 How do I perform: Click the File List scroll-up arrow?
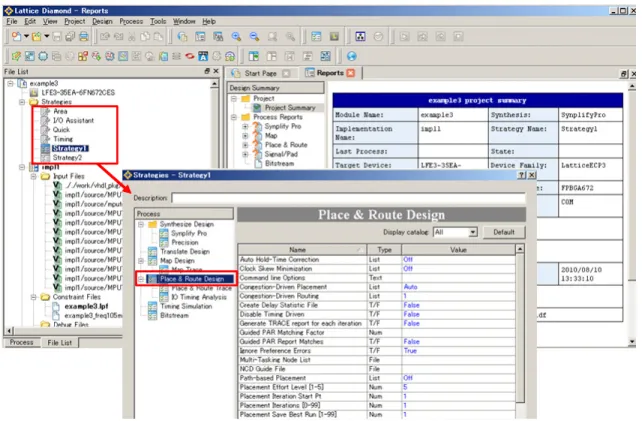click(x=214, y=84)
